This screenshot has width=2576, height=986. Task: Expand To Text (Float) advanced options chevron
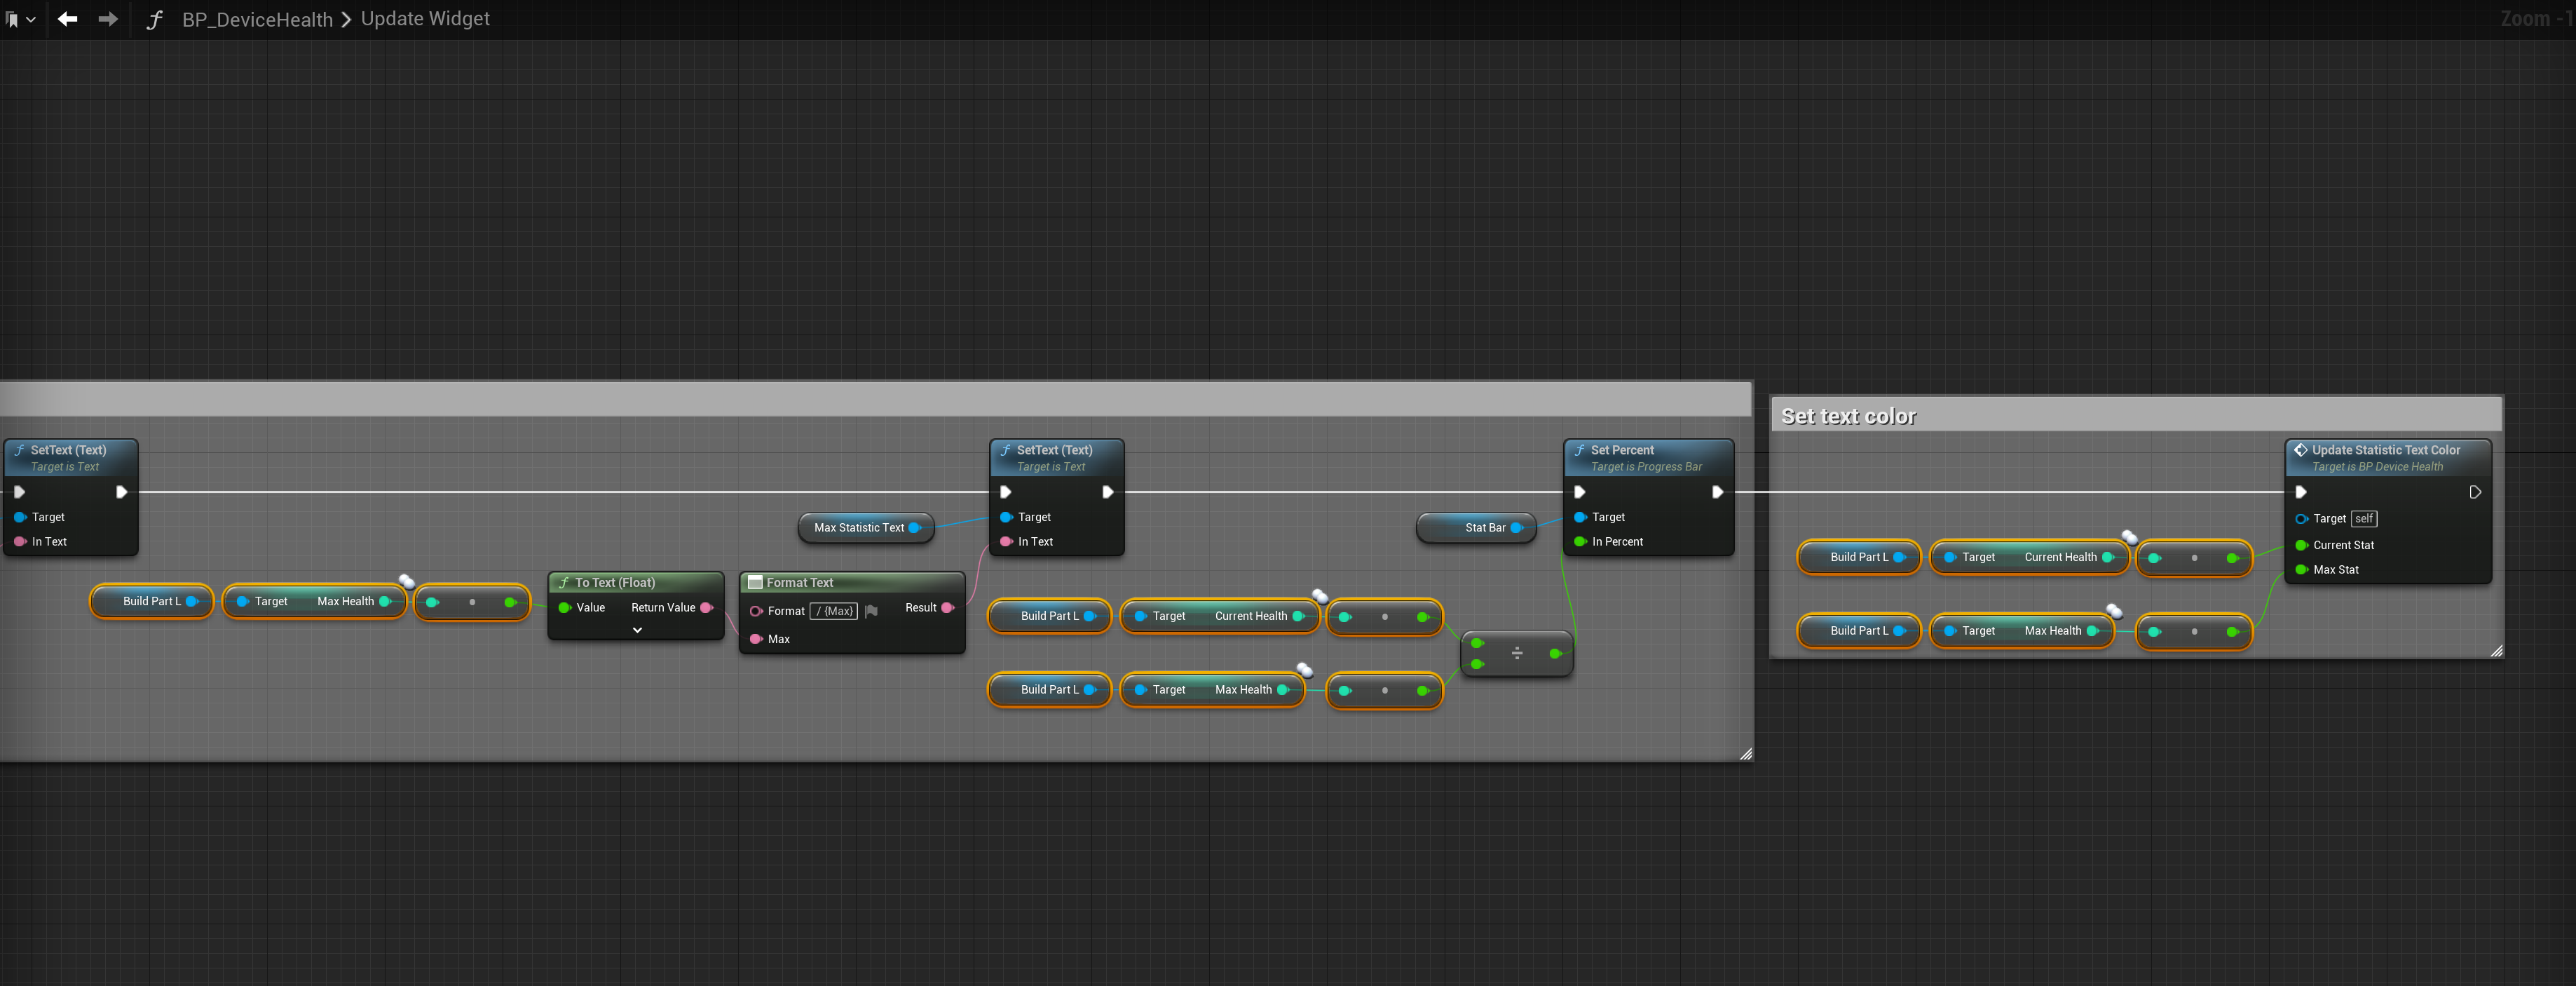637,630
